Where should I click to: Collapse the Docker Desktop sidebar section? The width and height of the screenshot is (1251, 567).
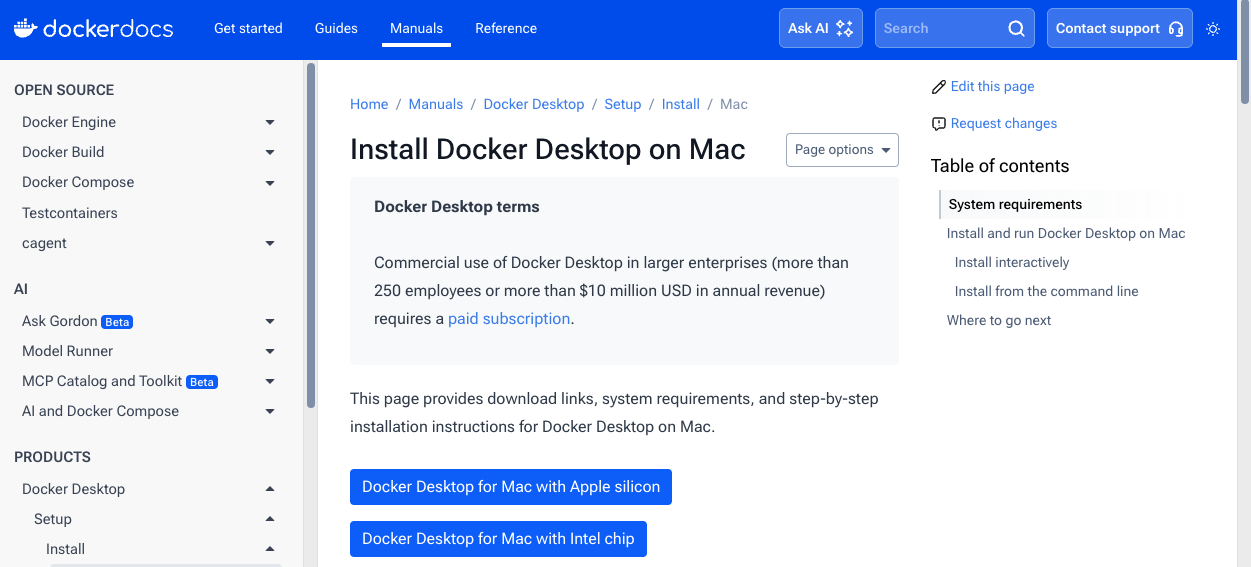tap(270, 489)
